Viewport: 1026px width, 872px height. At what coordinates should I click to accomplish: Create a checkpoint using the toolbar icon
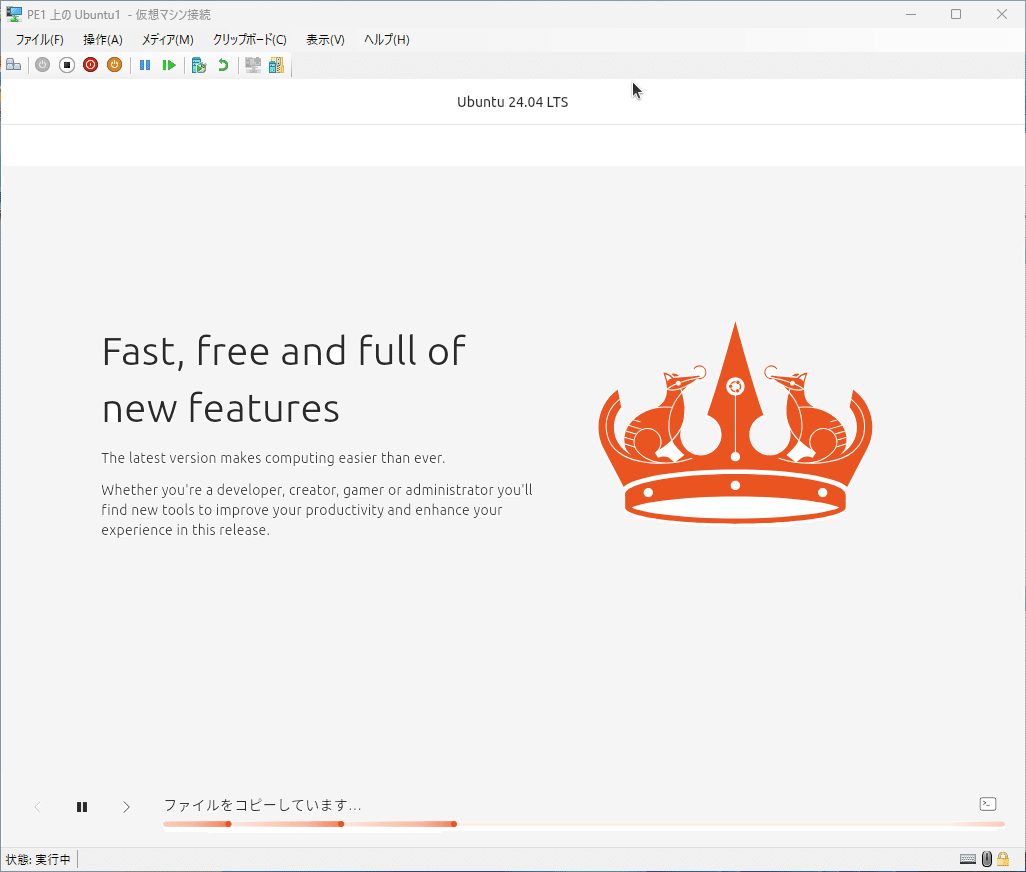click(199, 65)
